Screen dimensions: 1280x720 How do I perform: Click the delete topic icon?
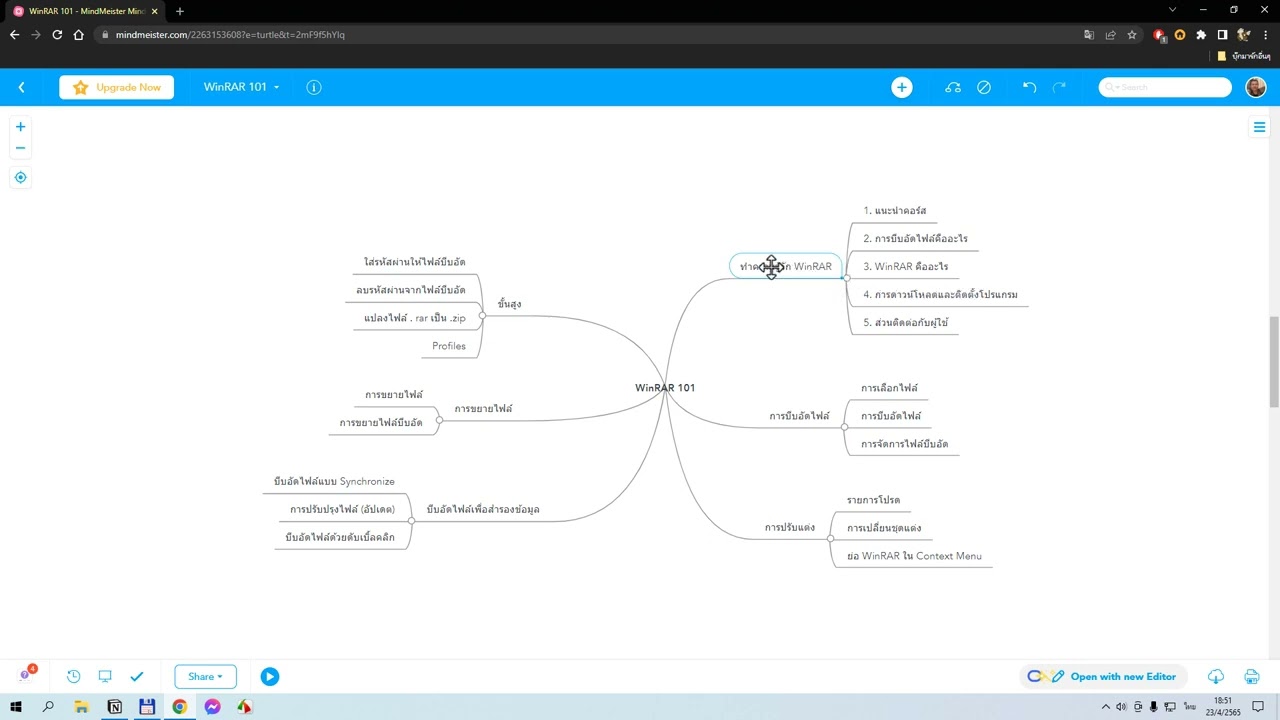pos(984,87)
